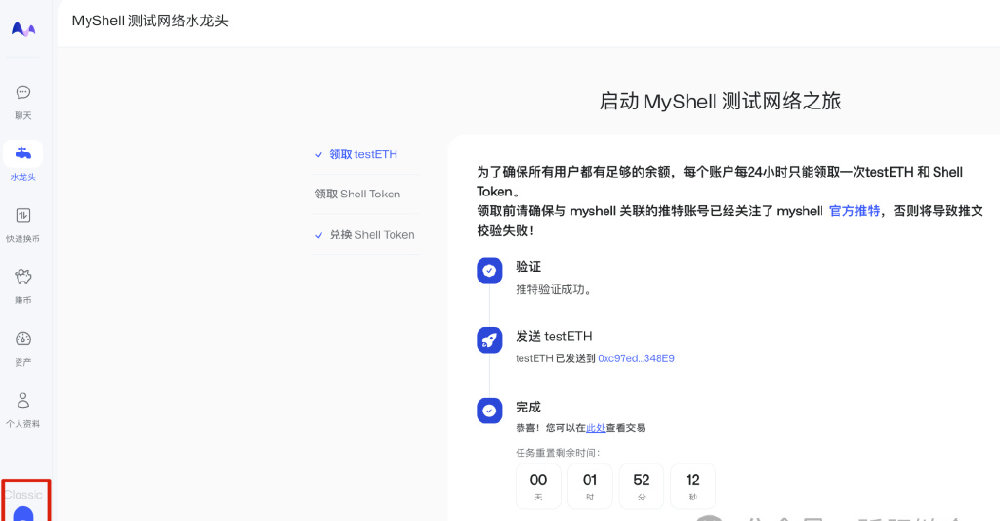Open the assets (资产) gauge icon
1000x521 pixels.
pos(23,339)
